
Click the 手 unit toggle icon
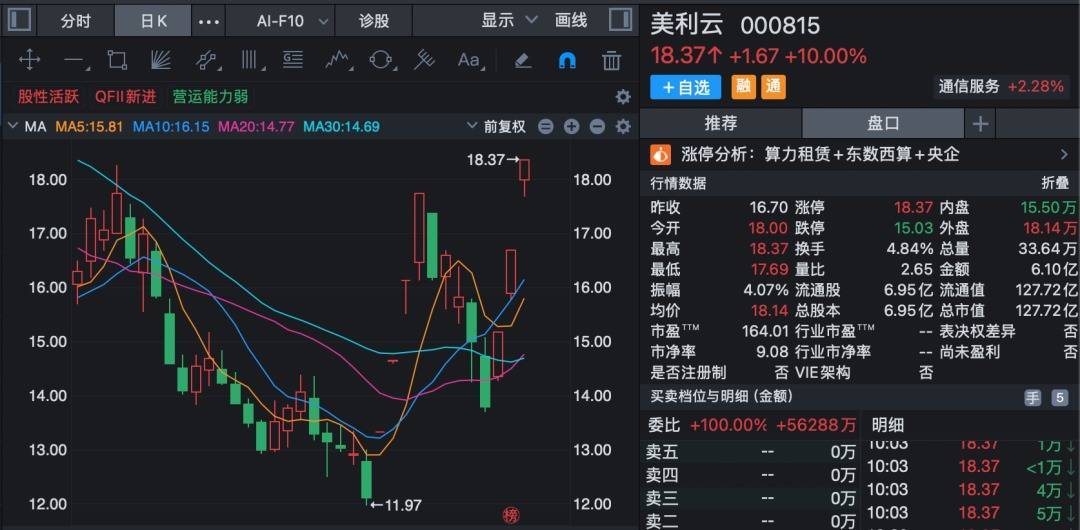(1032, 398)
